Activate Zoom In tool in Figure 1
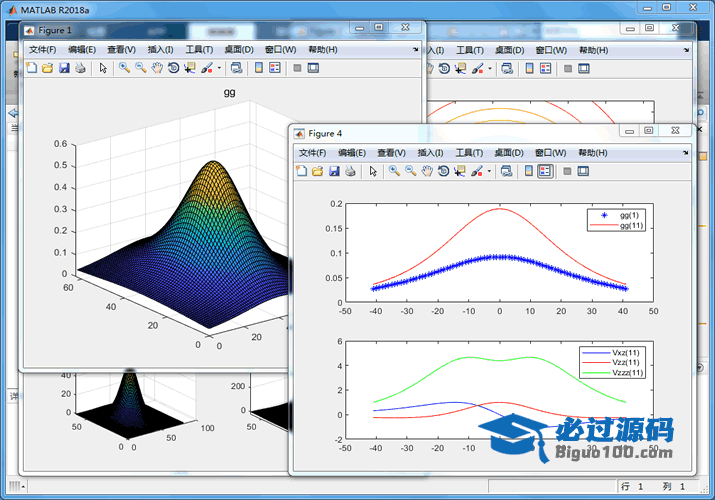The height and width of the screenshot is (500, 715). (124, 68)
